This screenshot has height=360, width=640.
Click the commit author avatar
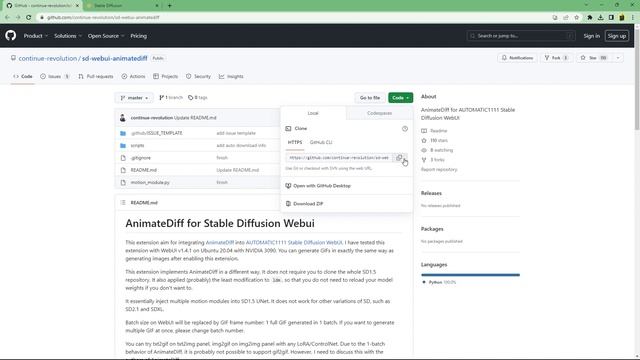click(x=122, y=118)
